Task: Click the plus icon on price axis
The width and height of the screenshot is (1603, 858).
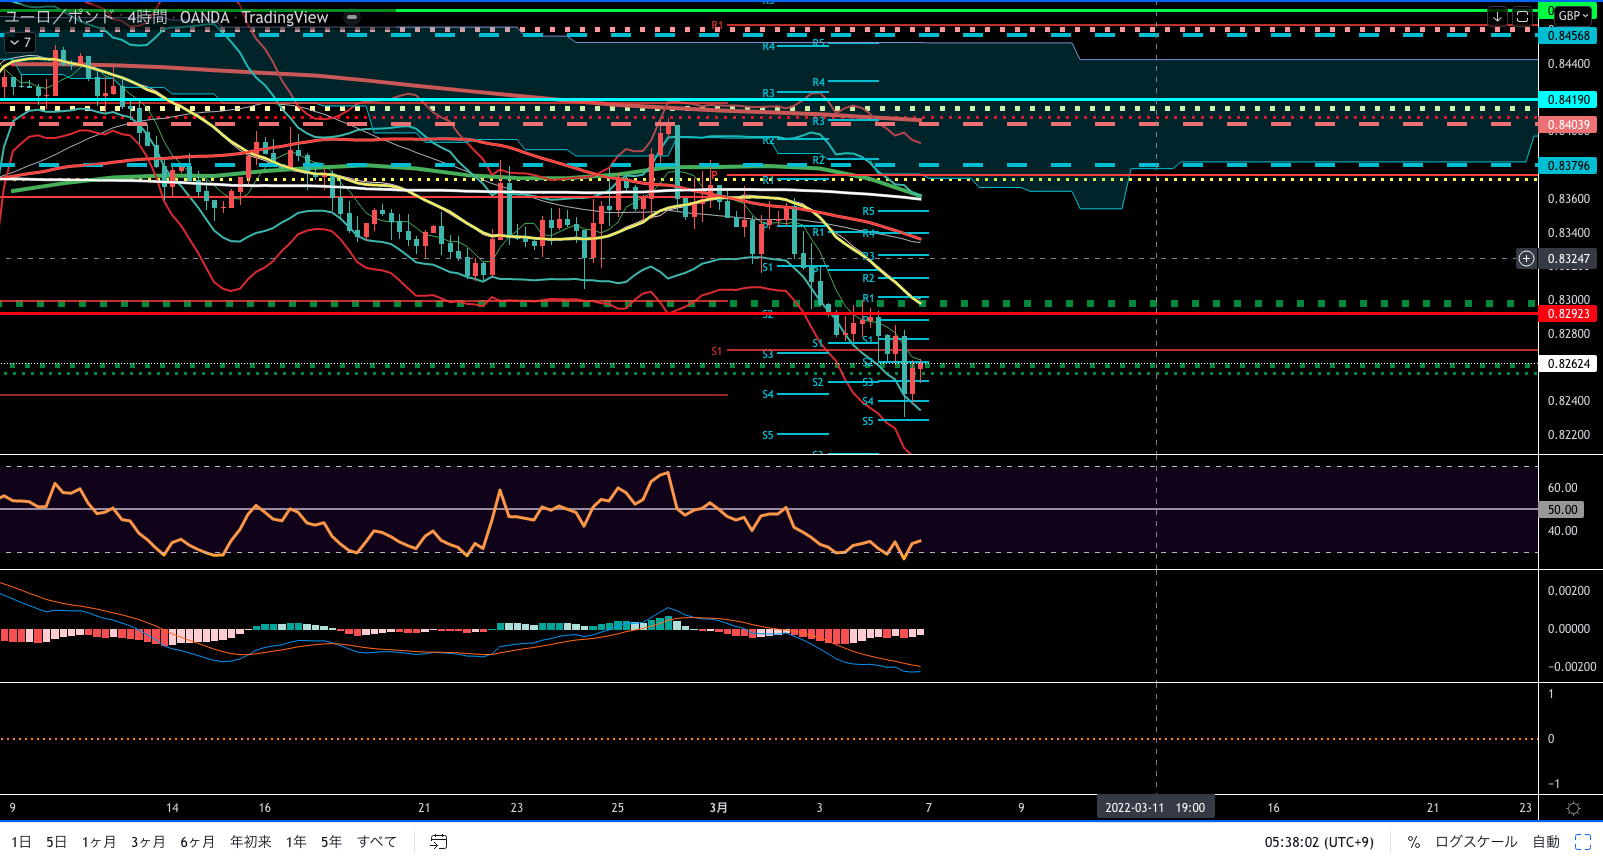Action: pyautogui.click(x=1526, y=259)
